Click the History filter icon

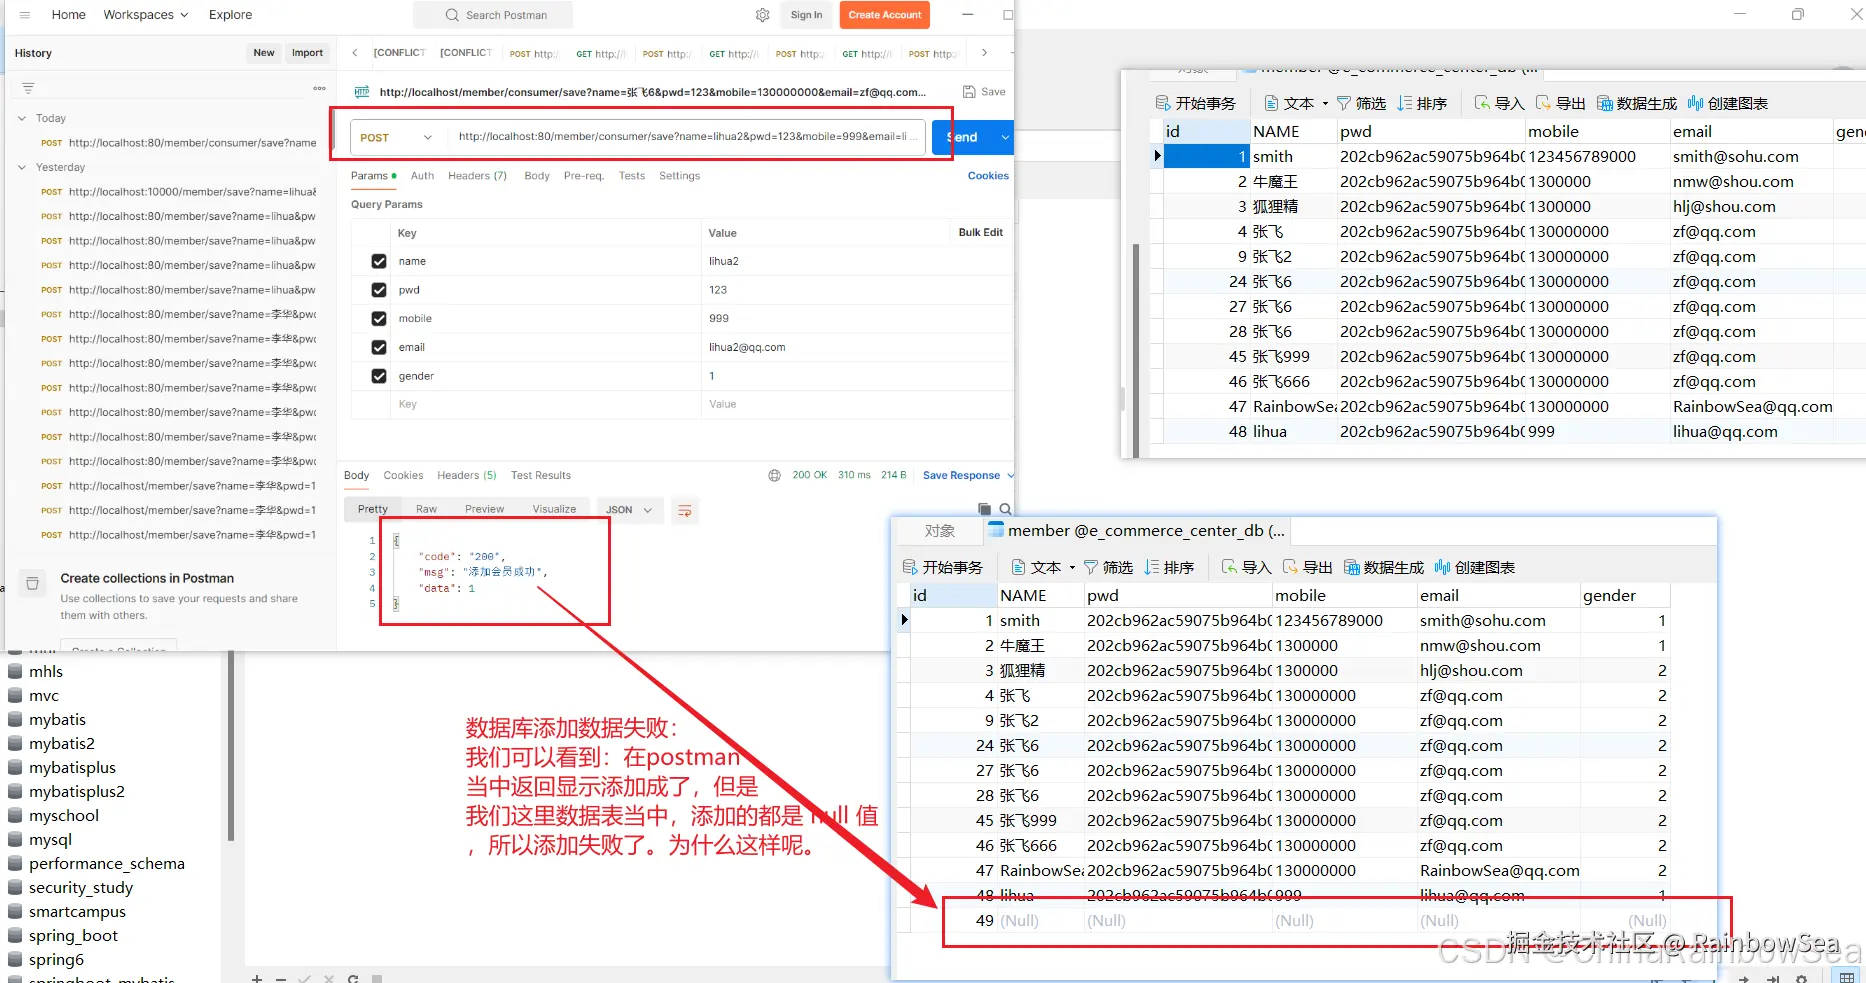[28, 88]
